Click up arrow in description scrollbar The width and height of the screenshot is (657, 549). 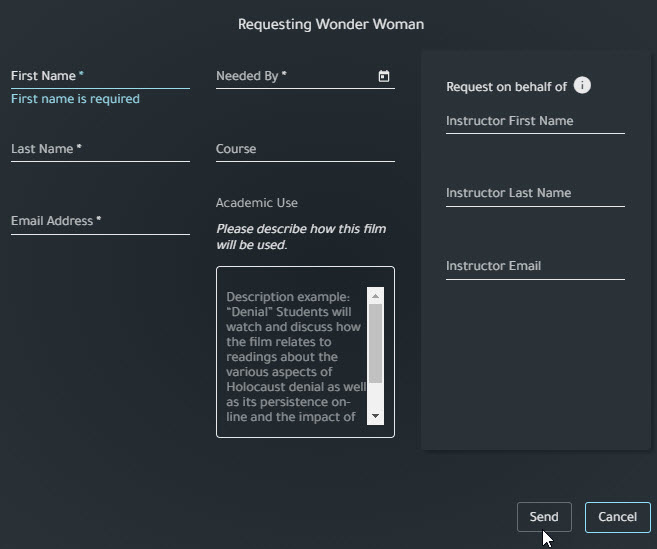point(375,296)
